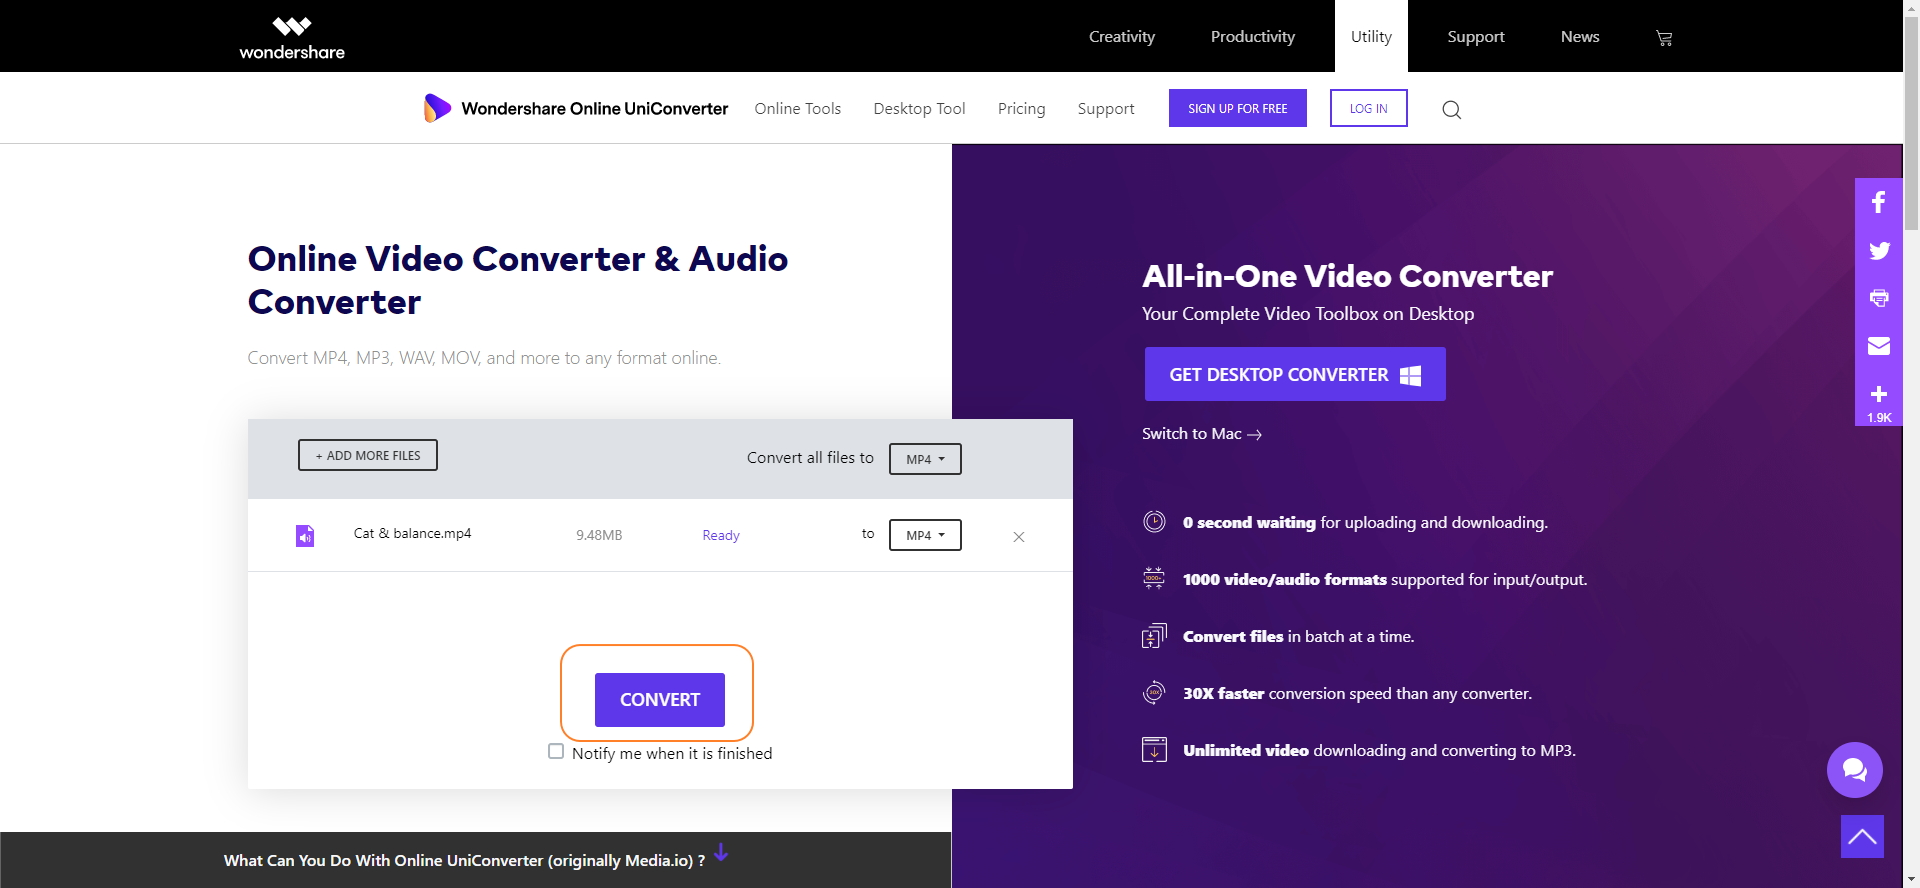Click the scrollbar down arrow
This screenshot has height=888, width=1920.
[1911, 880]
